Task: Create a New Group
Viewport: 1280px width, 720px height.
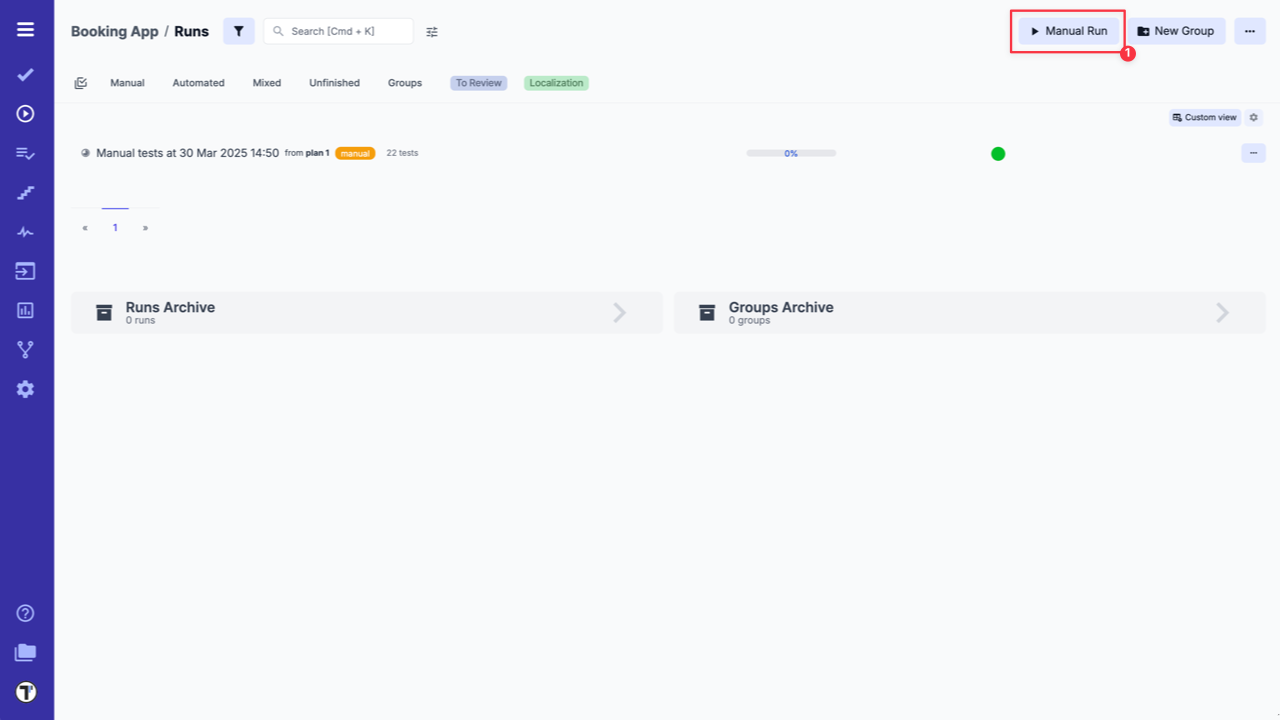Action: 1177,31
